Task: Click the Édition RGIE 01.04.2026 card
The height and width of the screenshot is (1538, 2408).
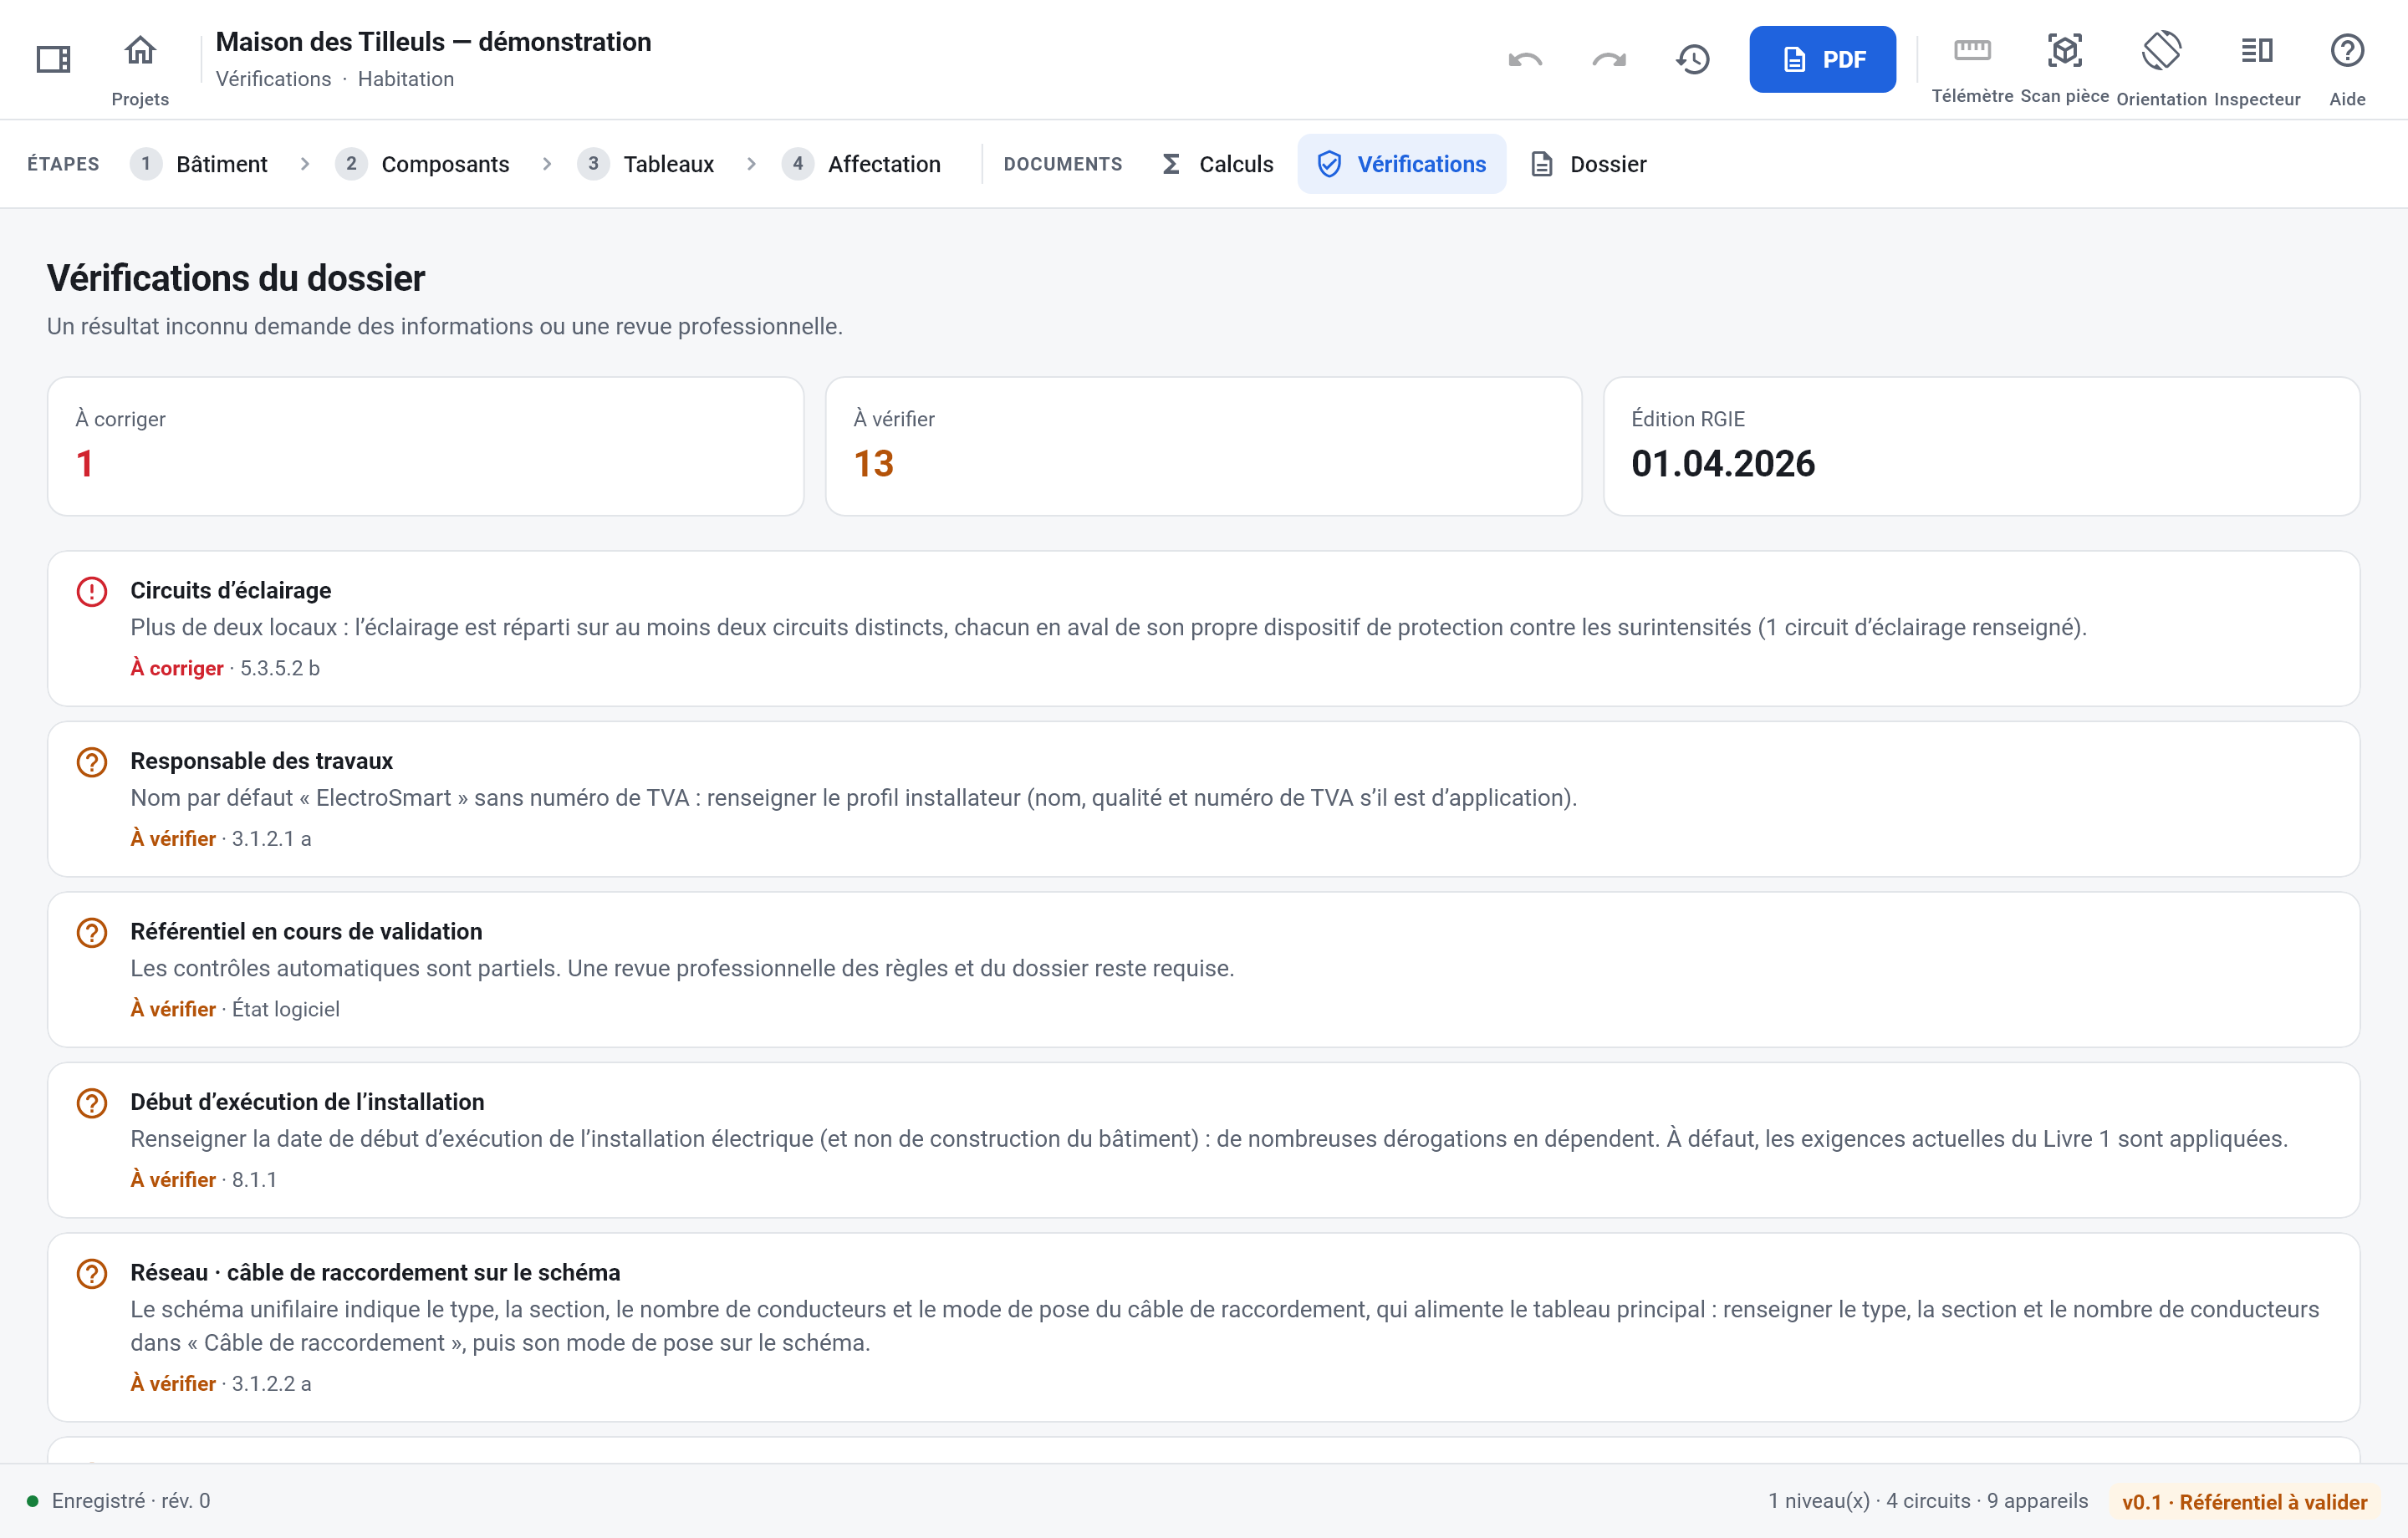Action: pos(1981,446)
